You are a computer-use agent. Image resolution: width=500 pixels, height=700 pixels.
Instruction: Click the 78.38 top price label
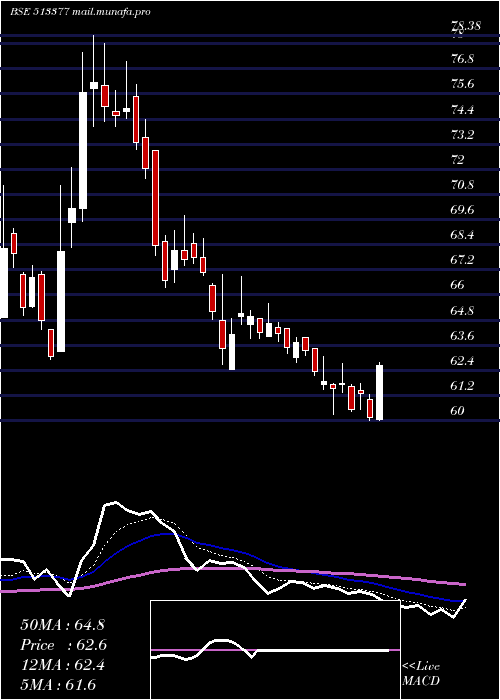click(x=466, y=26)
